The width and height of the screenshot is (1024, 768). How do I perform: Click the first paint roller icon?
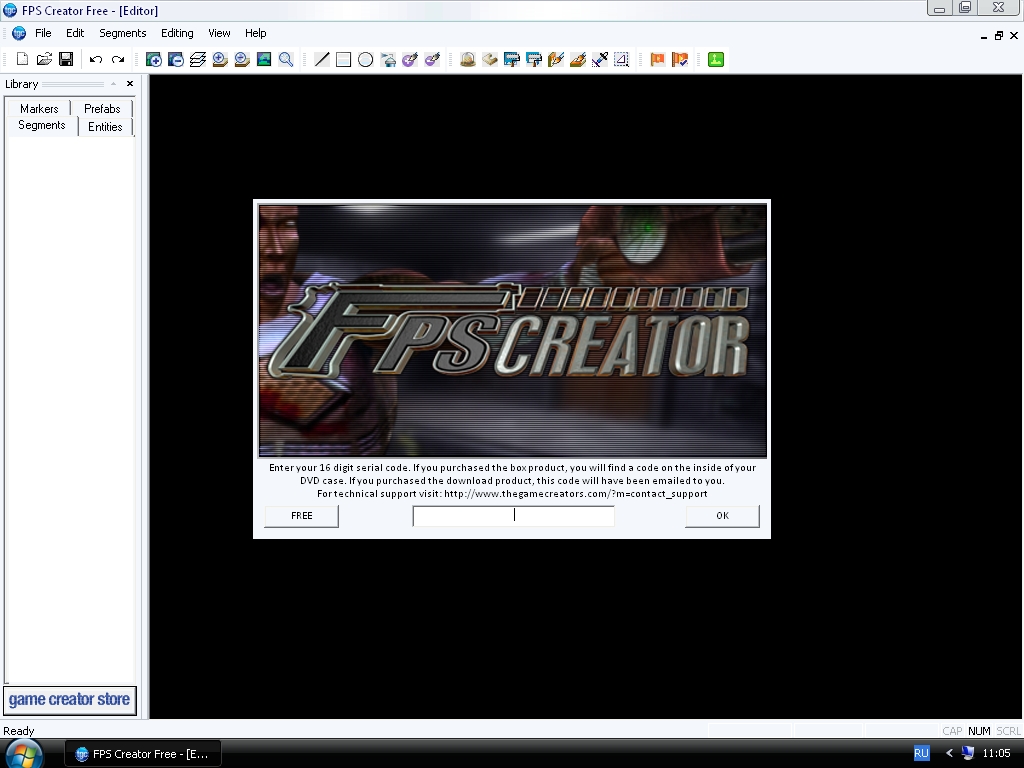(512, 59)
